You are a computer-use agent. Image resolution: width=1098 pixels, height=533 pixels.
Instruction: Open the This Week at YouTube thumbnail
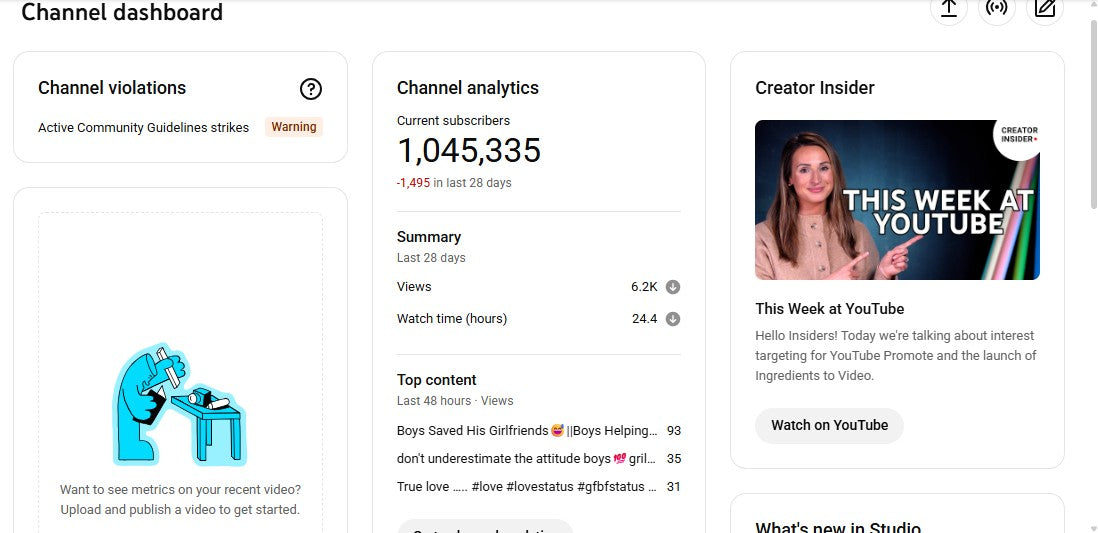(897, 200)
